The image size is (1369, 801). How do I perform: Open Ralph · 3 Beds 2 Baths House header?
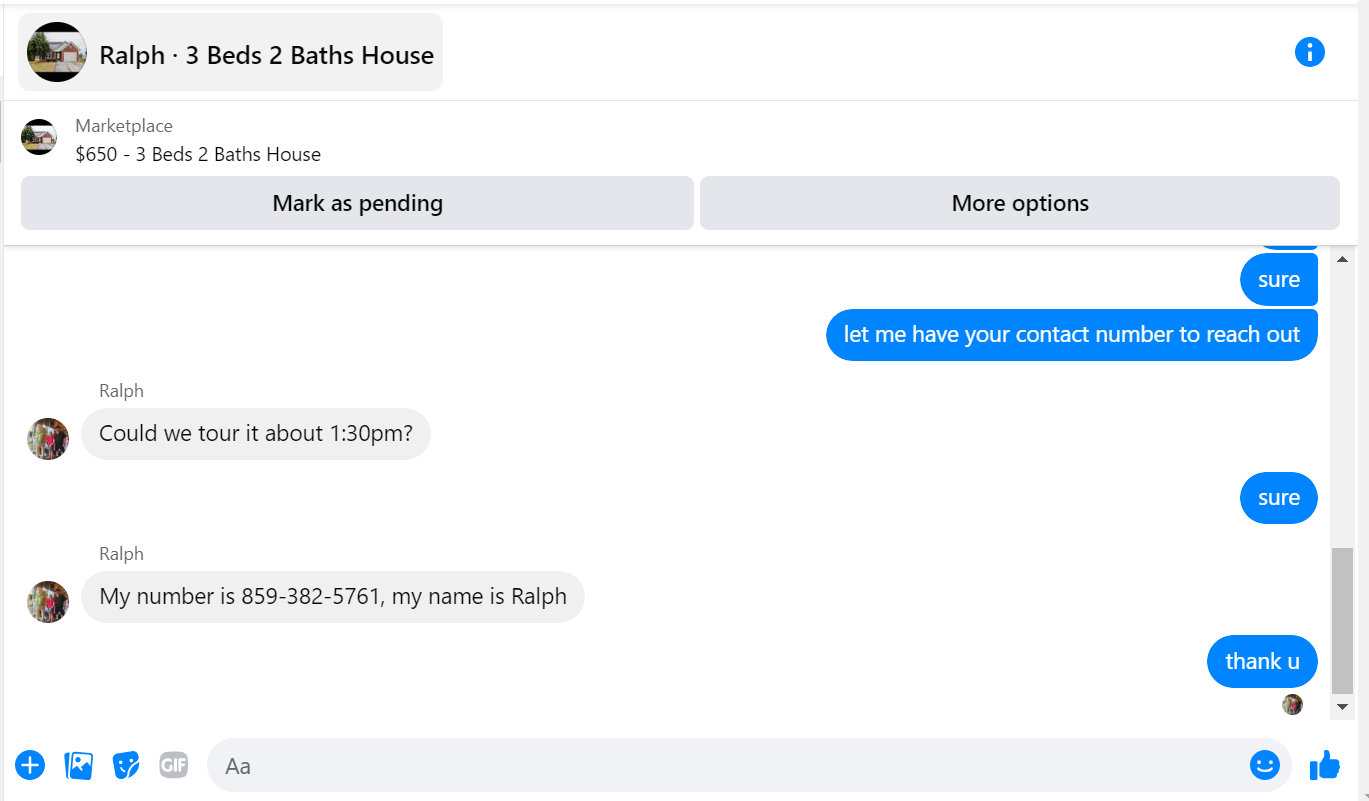[230, 52]
